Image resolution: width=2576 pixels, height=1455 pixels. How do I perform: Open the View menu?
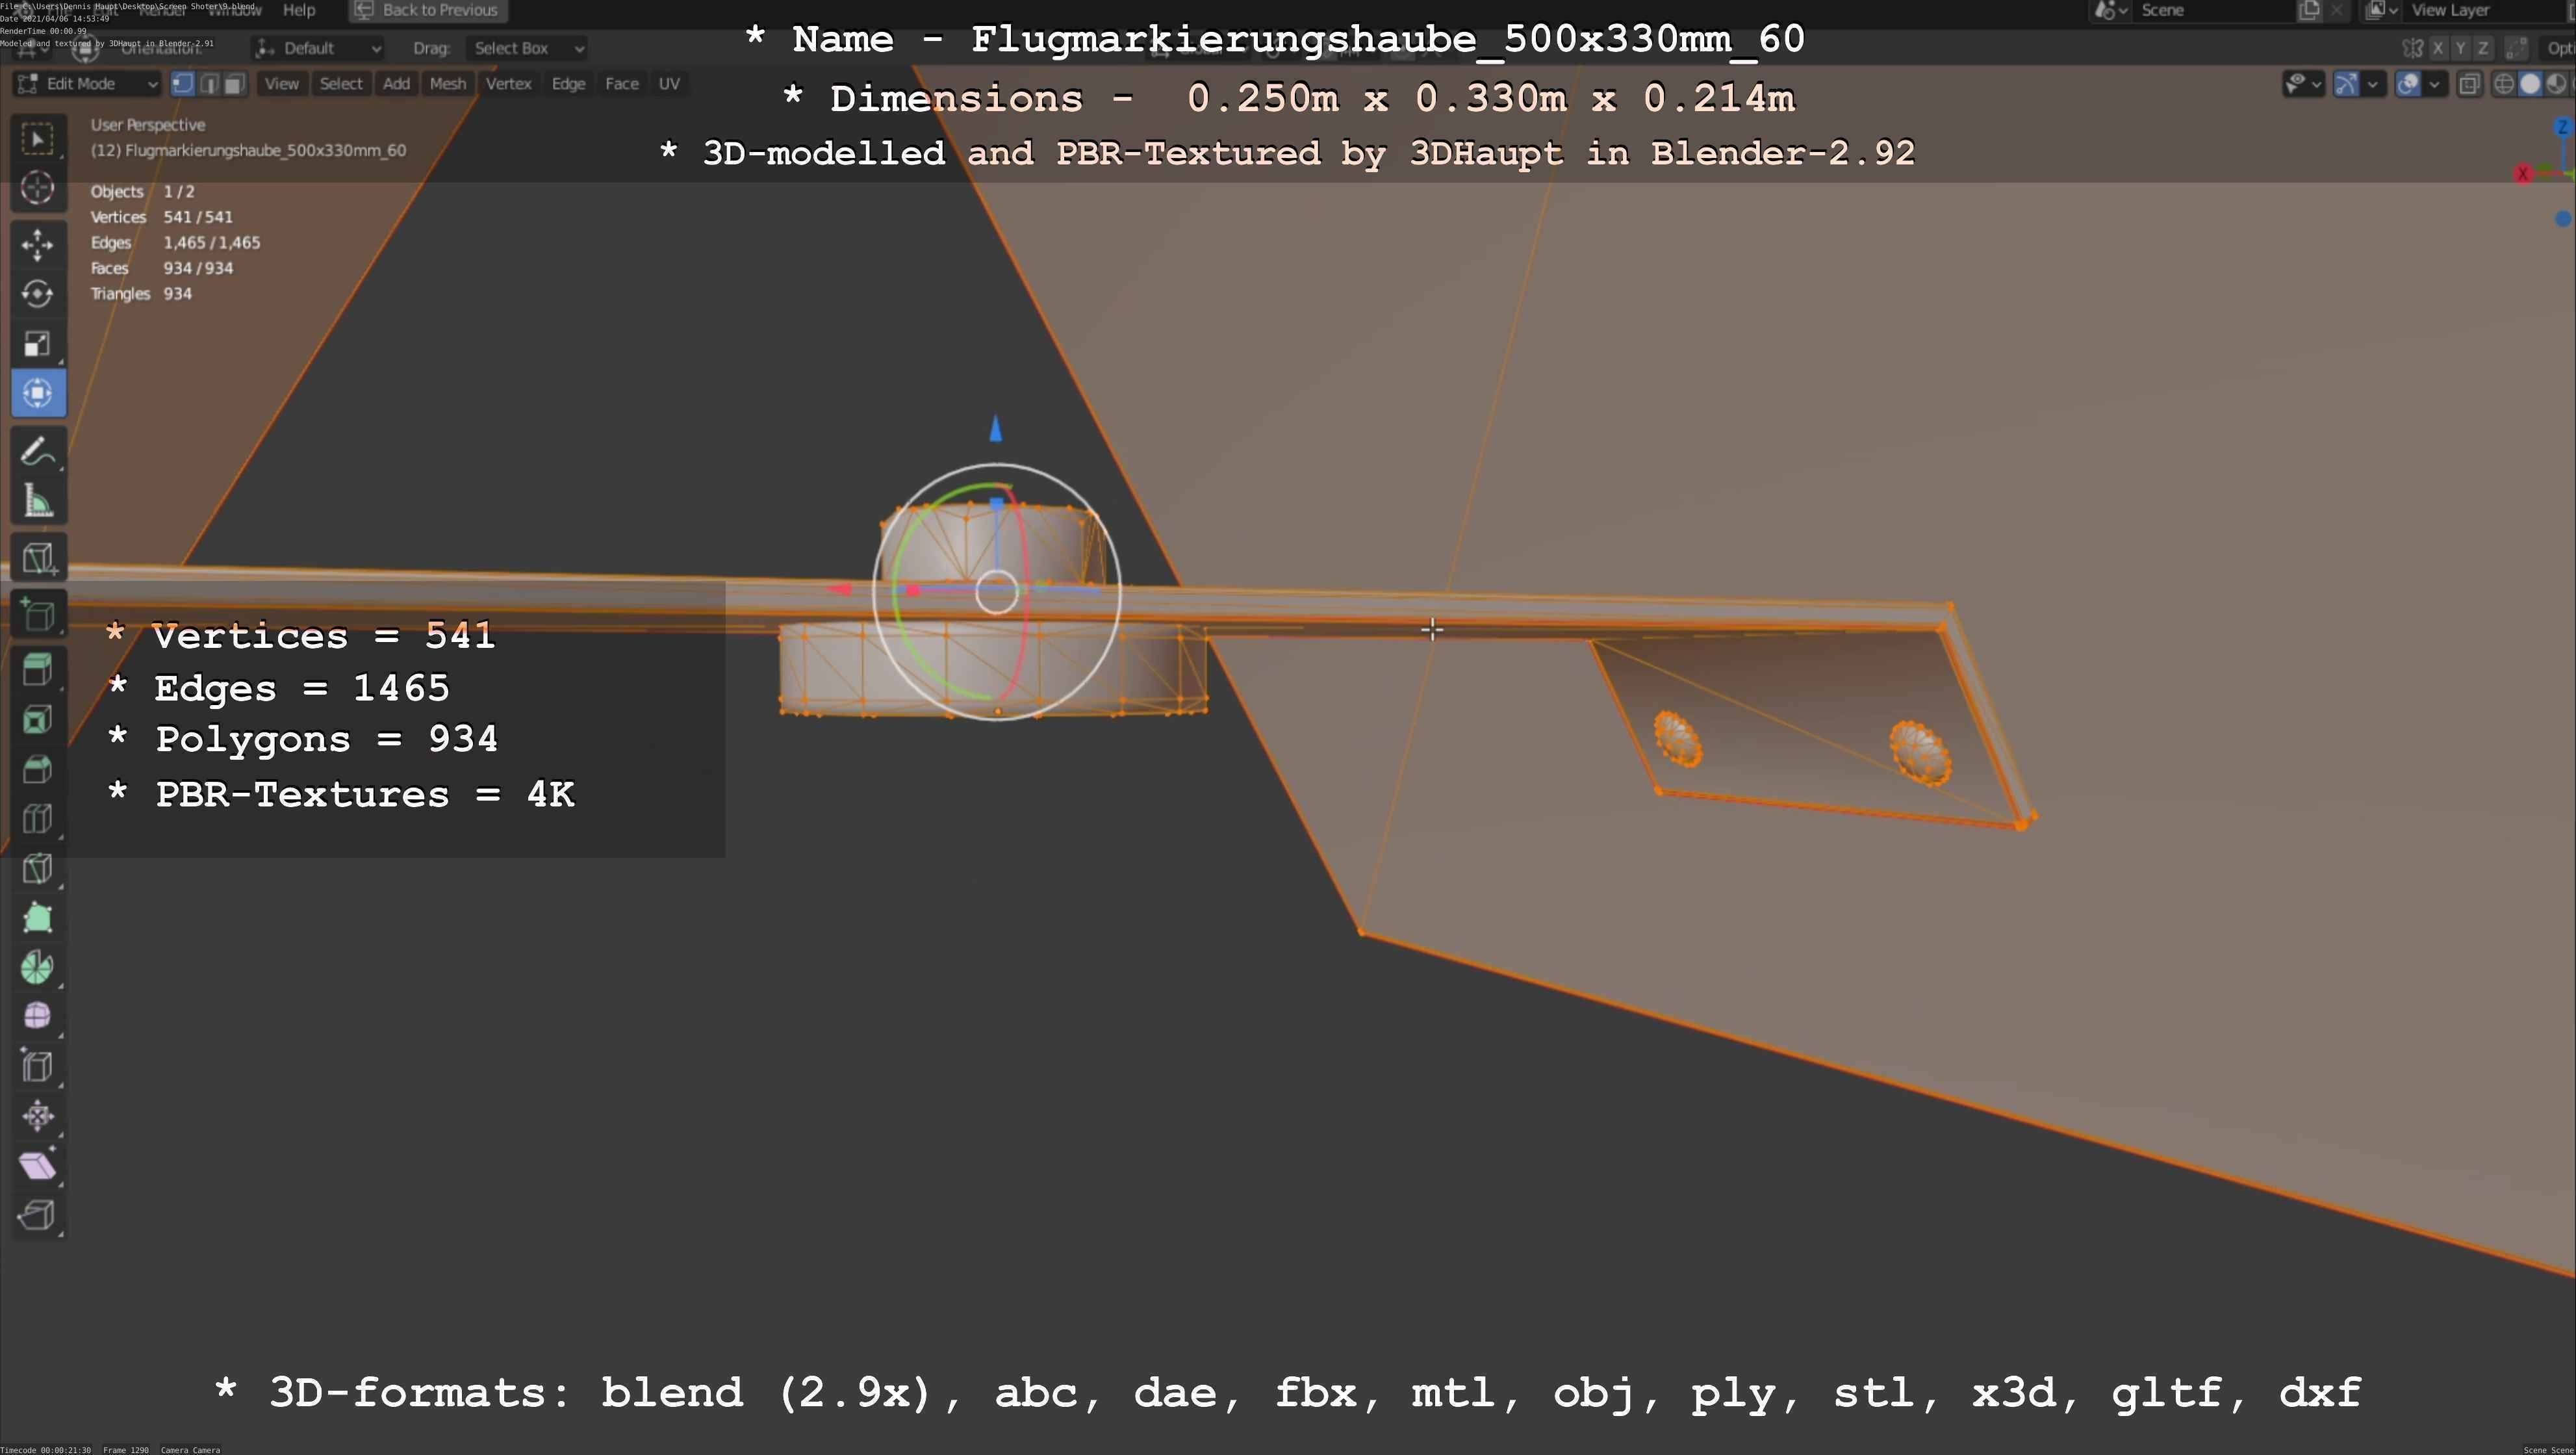(282, 84)
